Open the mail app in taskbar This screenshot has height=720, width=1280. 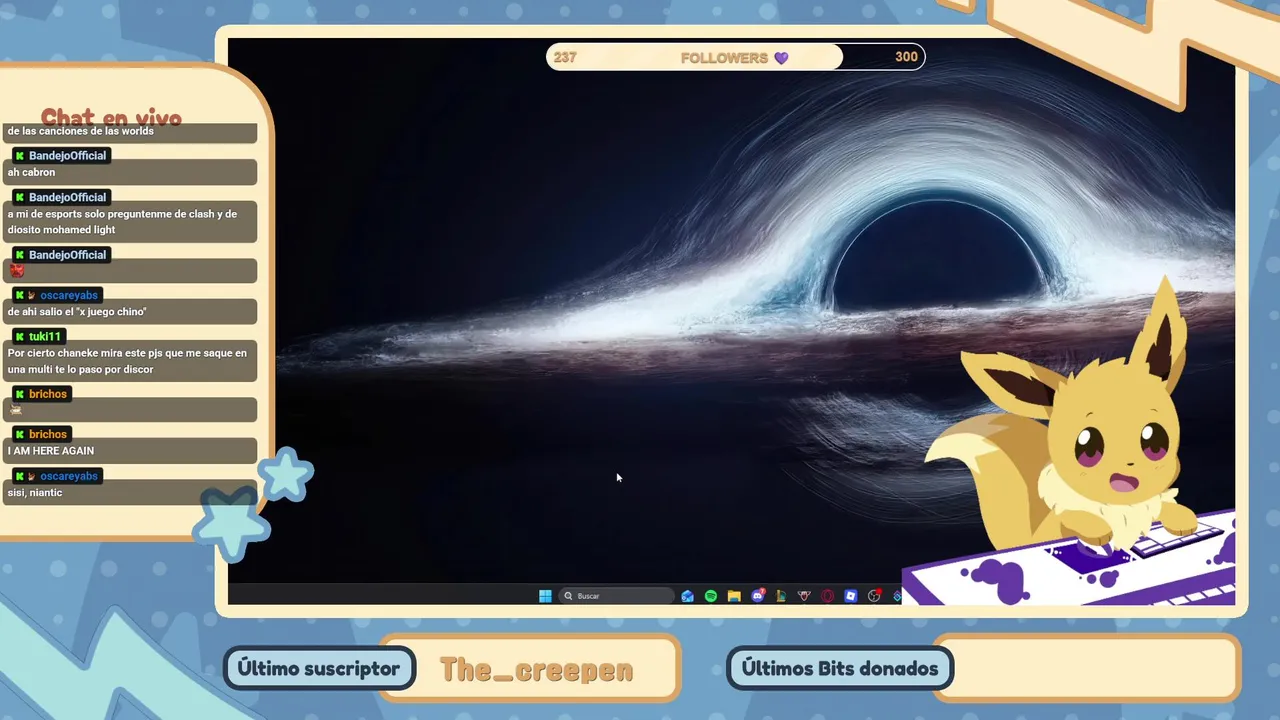tap(687, 596)
